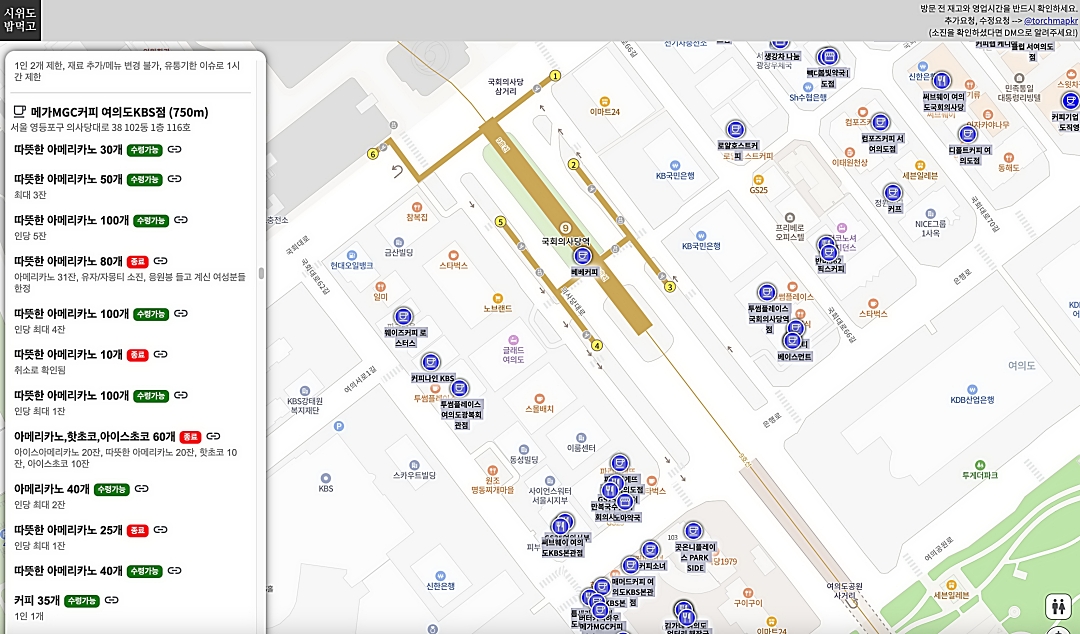Screen dimensions: 1080x634
Task: Click the 베이스먼트 coffee marker
Action: (x=793, y=340)
